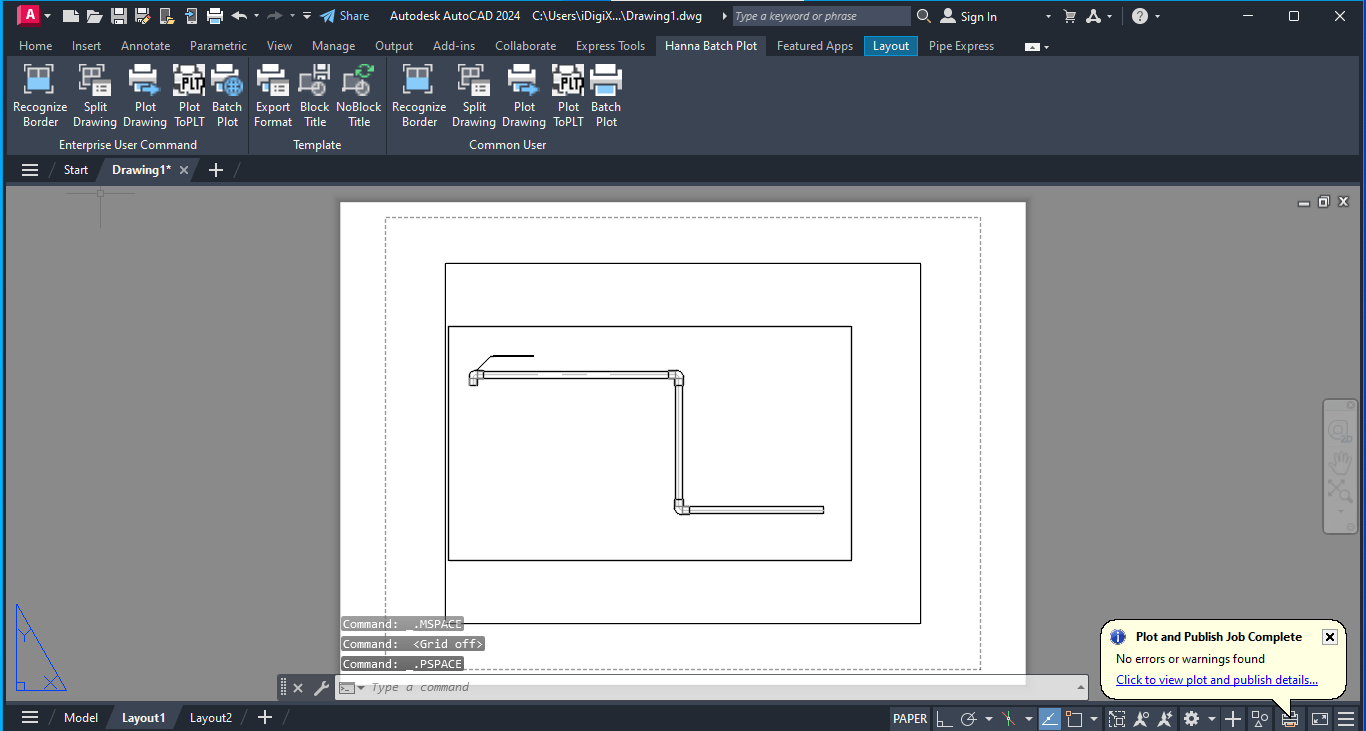The height and width of the screenshot is (731, 1366).
Task: Open the Annotate ribbon tab
Action: (145, 46)
